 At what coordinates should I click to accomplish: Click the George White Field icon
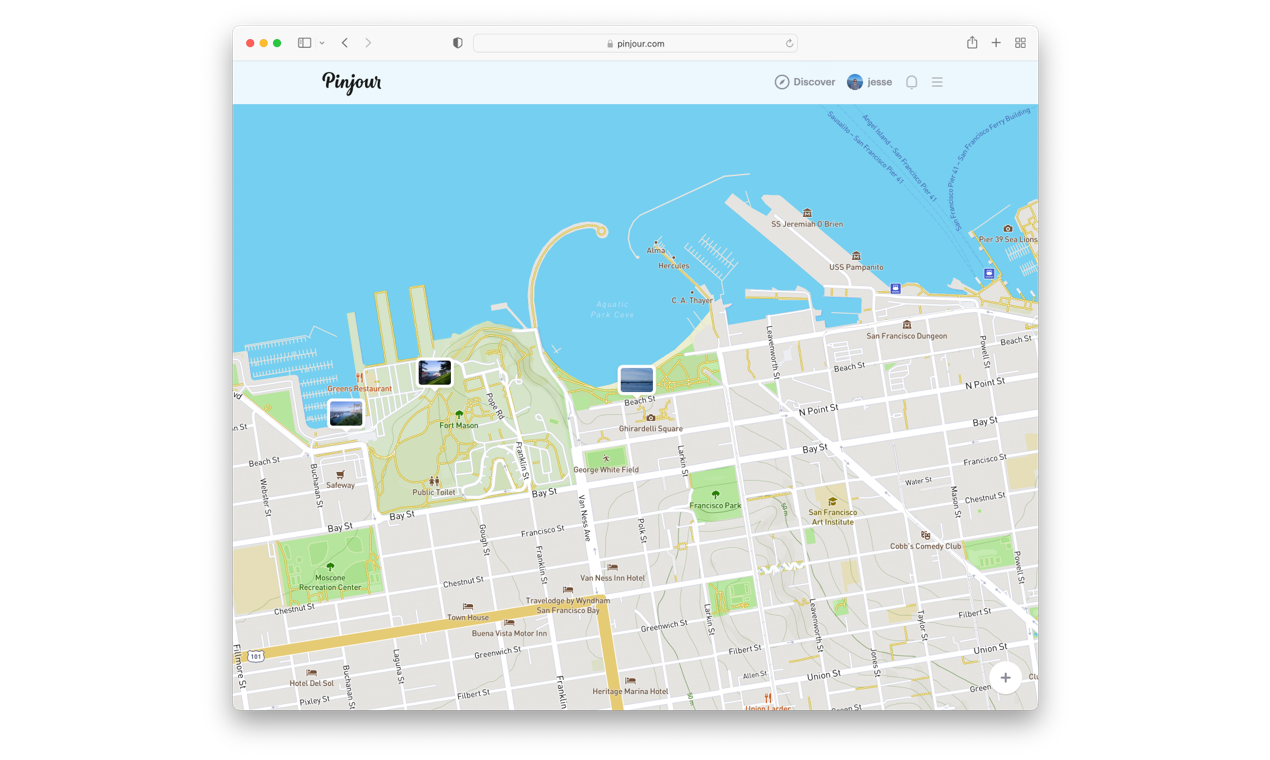click(x=605, y=459)
